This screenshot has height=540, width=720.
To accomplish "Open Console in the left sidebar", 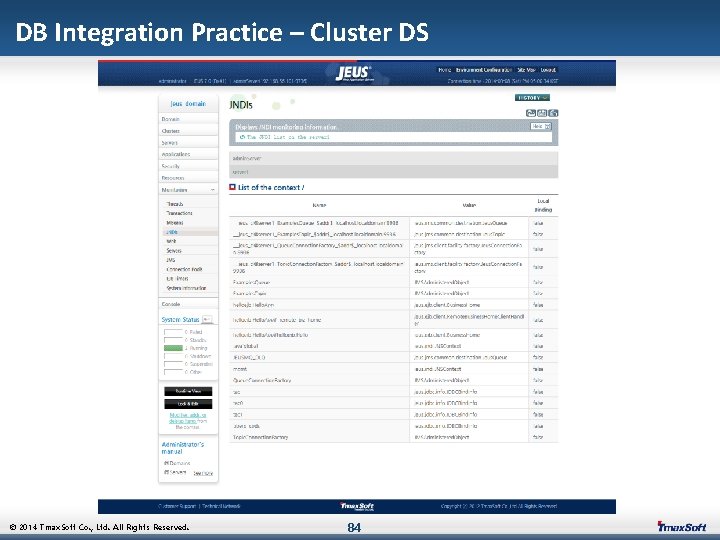I will click(188, 304).
